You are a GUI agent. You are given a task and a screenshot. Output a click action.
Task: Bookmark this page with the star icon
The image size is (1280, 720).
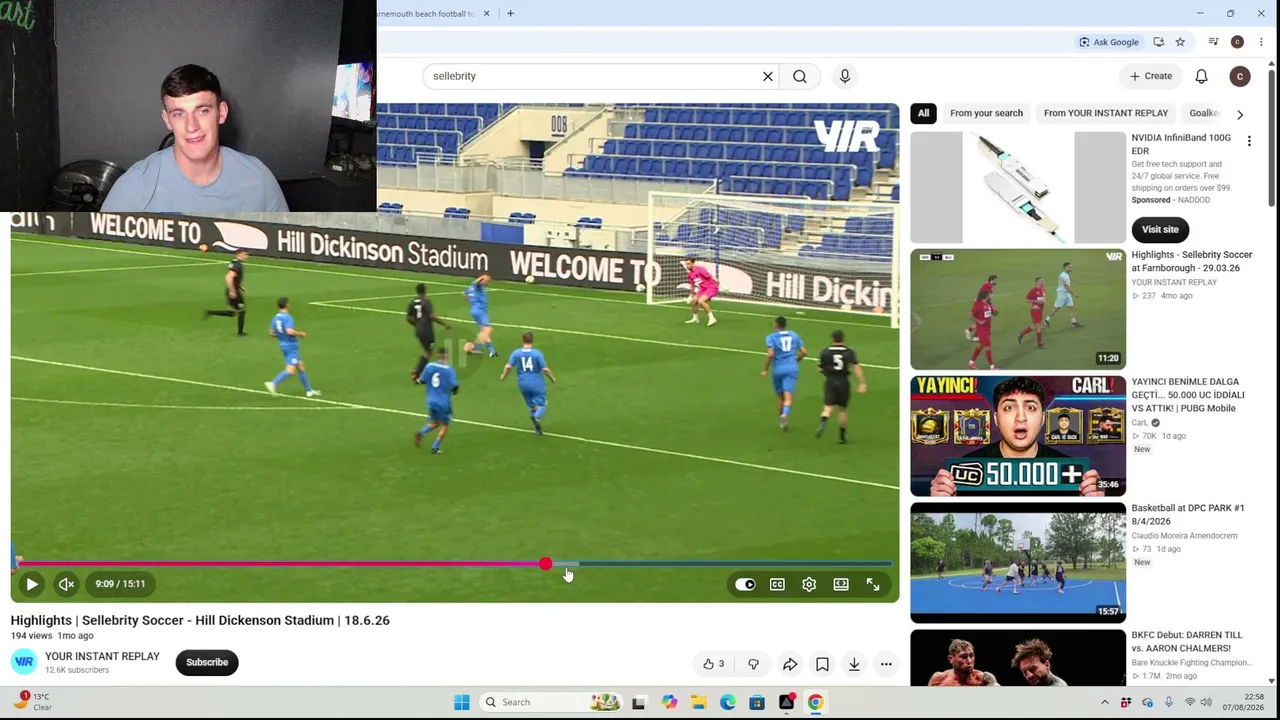[x=1180, y=42]
